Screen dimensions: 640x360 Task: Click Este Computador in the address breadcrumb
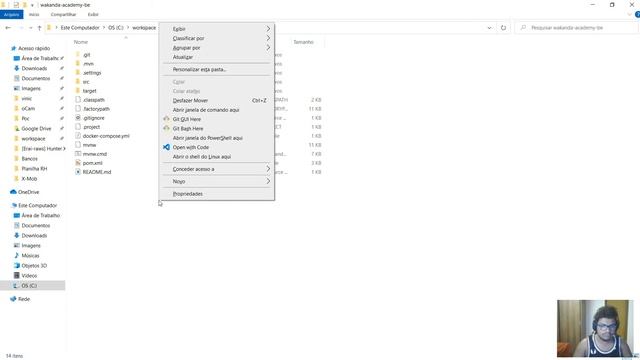(80, 28)
